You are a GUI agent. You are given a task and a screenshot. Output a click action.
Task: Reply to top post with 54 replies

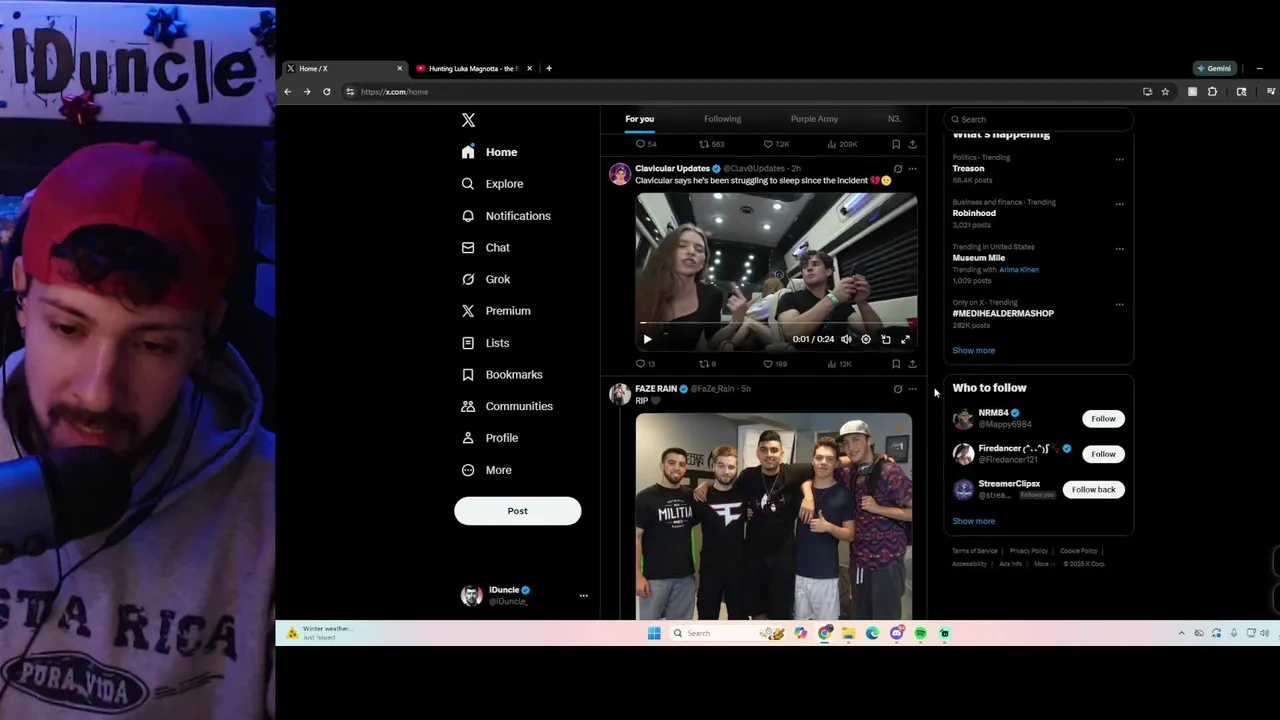pyautogui.click(x=646, y=144)
